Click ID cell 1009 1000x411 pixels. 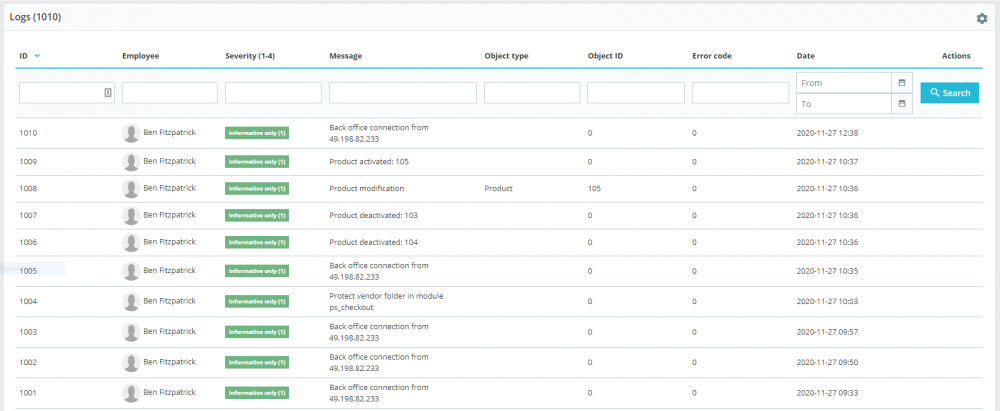point(28,162)
